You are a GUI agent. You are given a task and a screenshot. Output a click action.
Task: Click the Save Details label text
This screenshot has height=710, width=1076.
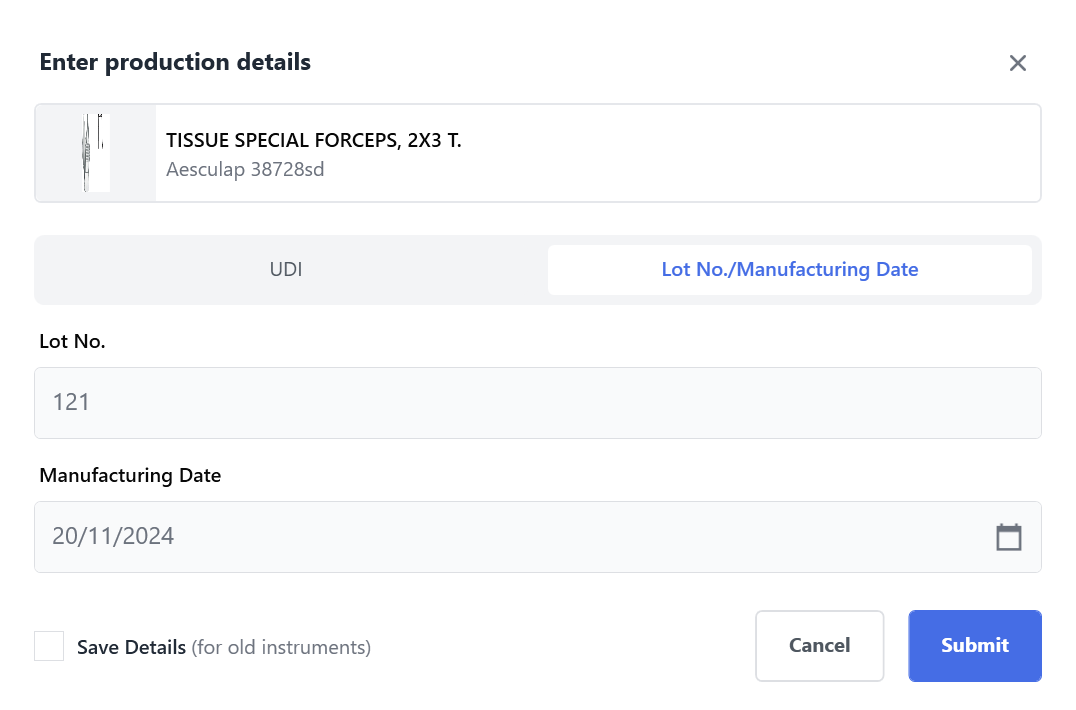pos(131,647)
